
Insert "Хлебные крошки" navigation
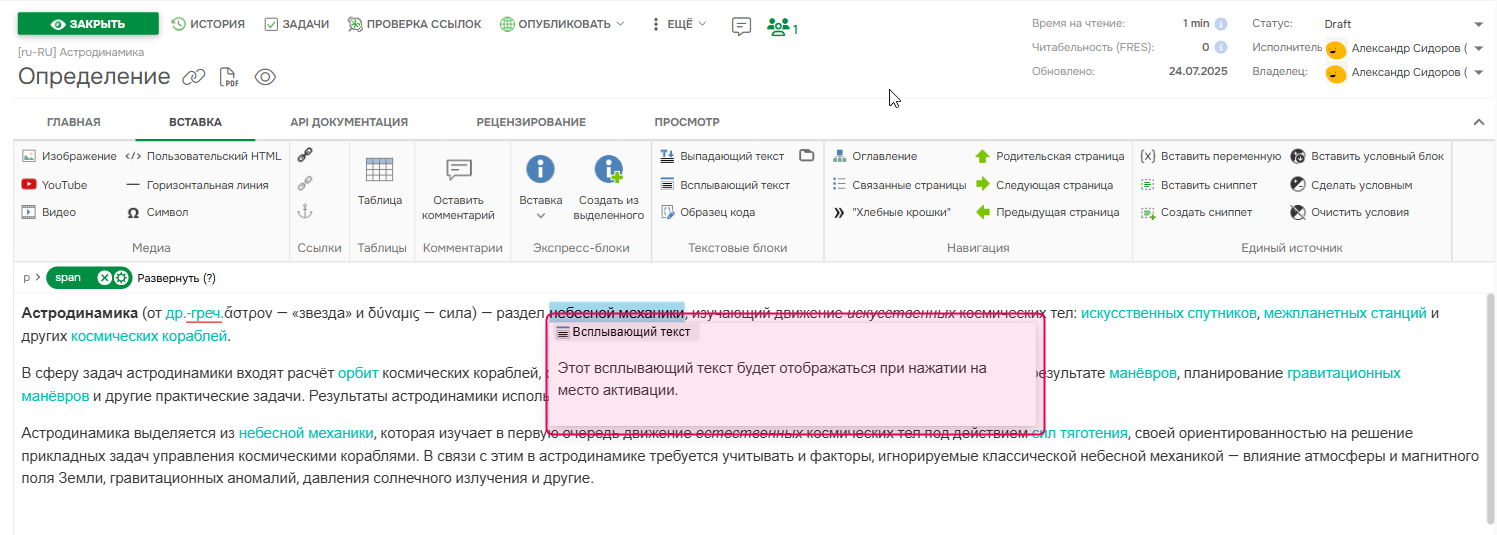click(891, 212)
